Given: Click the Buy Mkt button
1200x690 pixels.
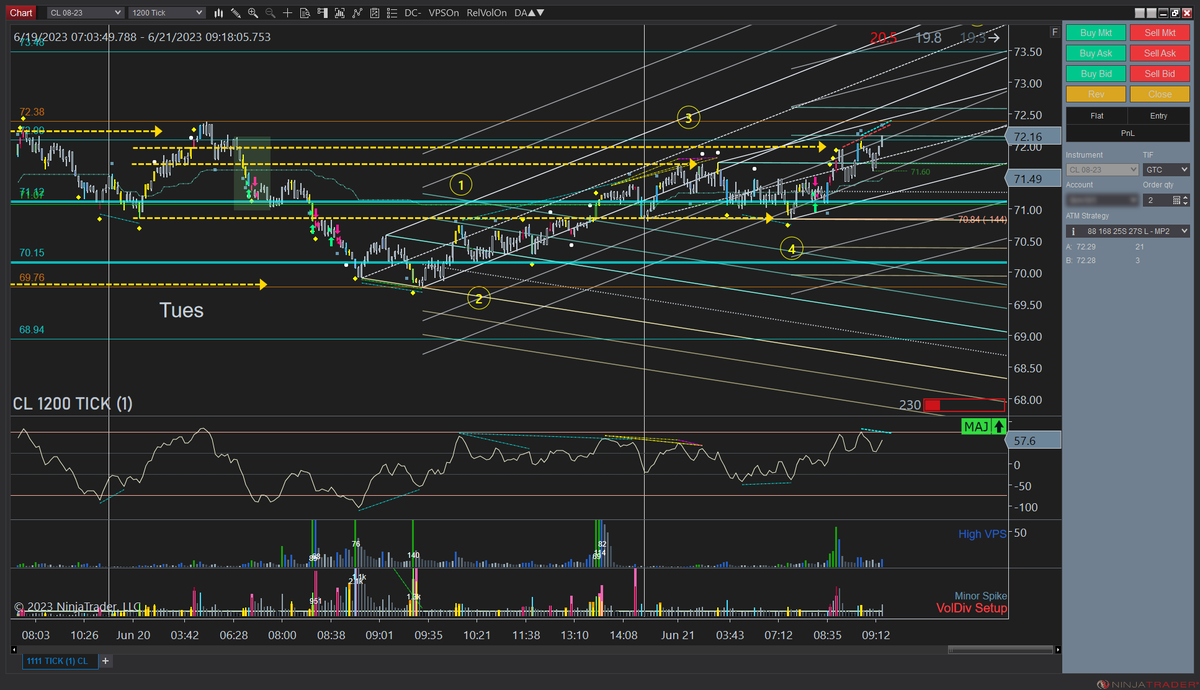Looking at the screenshot, I should [x=1096, y=33].
